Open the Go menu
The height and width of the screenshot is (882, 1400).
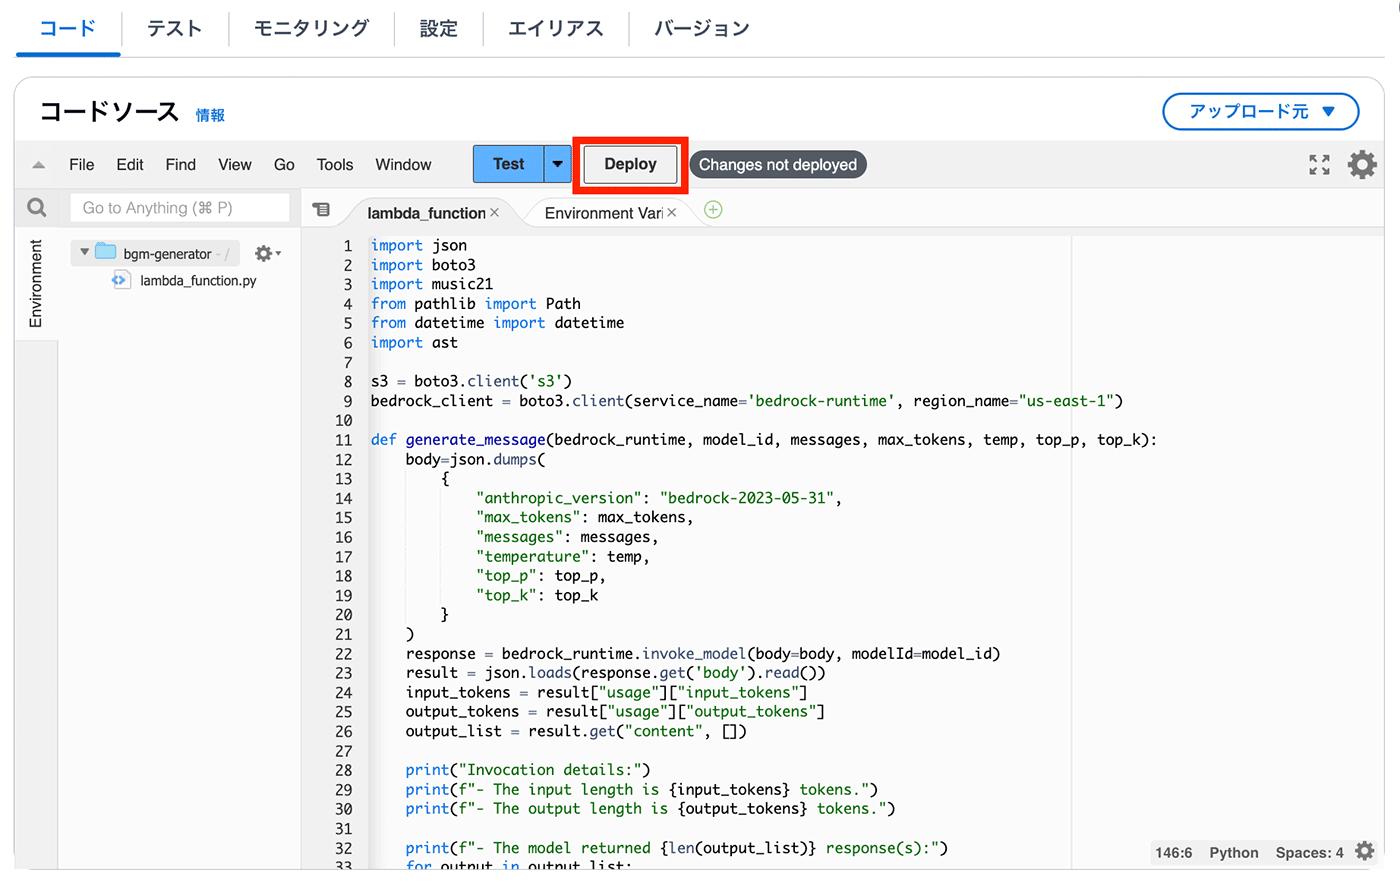tap(284, 165)
